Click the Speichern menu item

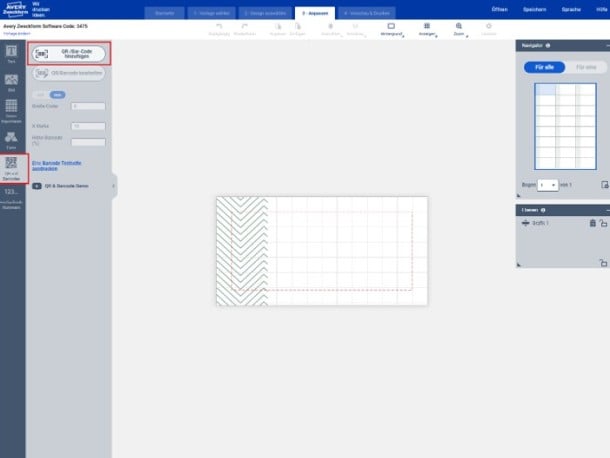click(x=535, y=9)
